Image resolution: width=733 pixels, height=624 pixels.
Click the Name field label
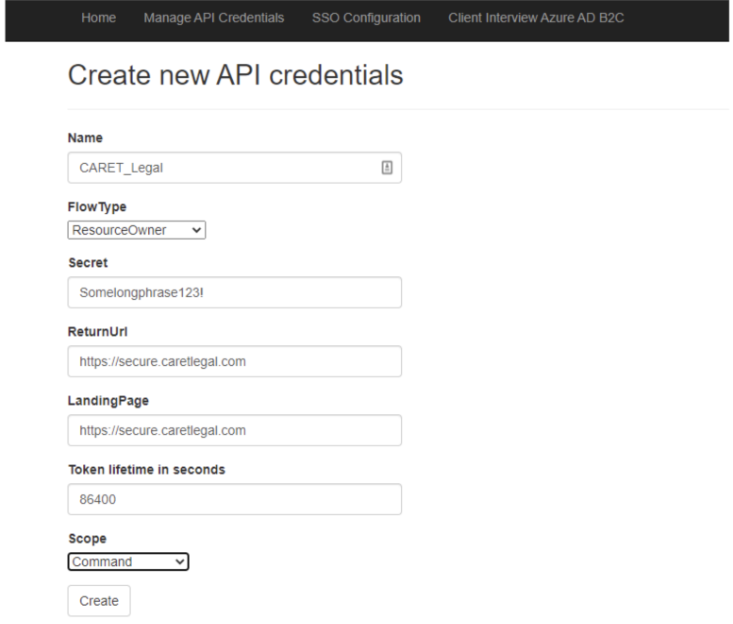pyautogui.click(x=85, y=138)
